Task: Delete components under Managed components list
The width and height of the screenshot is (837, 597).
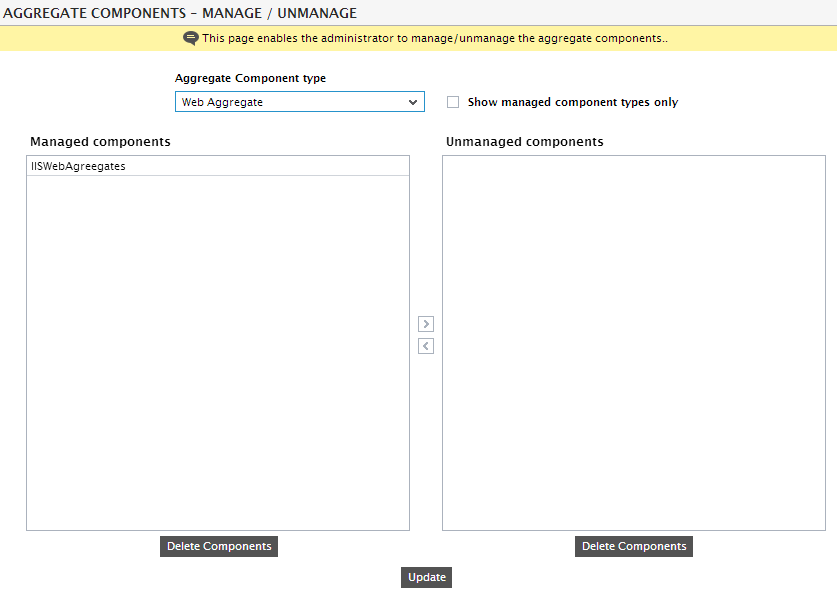Action: 219,546
